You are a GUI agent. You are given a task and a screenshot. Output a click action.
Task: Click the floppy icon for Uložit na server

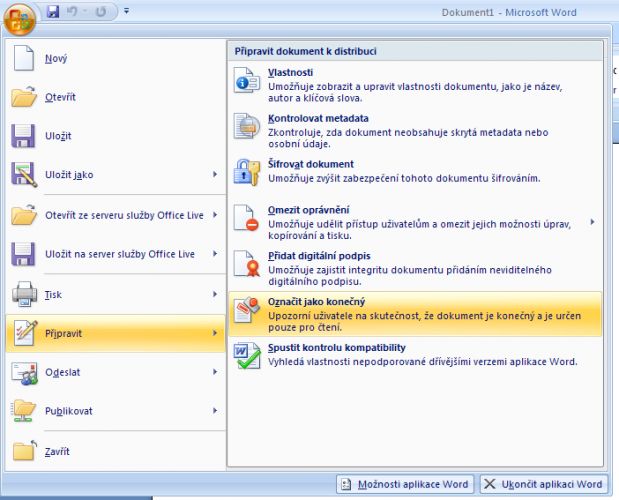pyautogui.click(x=23, y=254)
